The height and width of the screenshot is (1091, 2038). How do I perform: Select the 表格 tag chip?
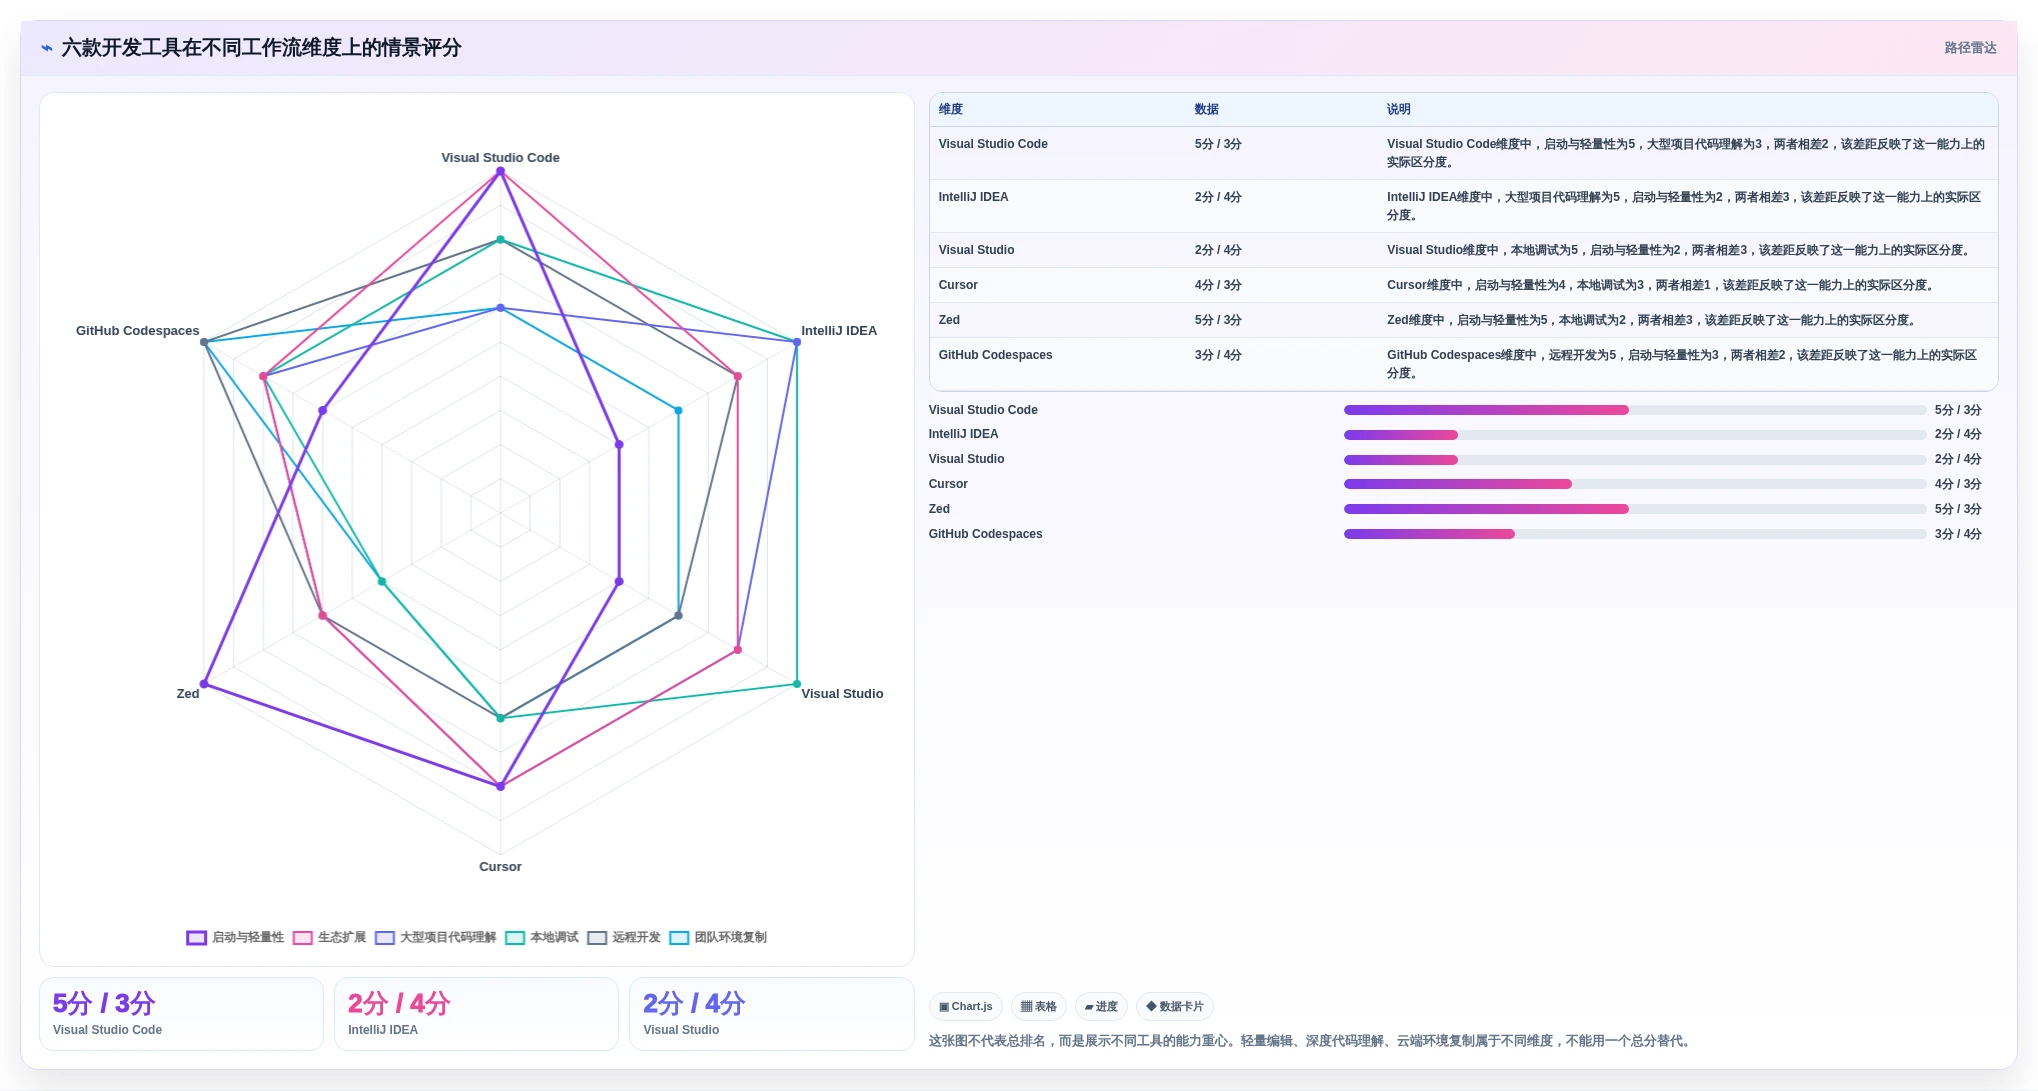click(x=1039, y=1007)
